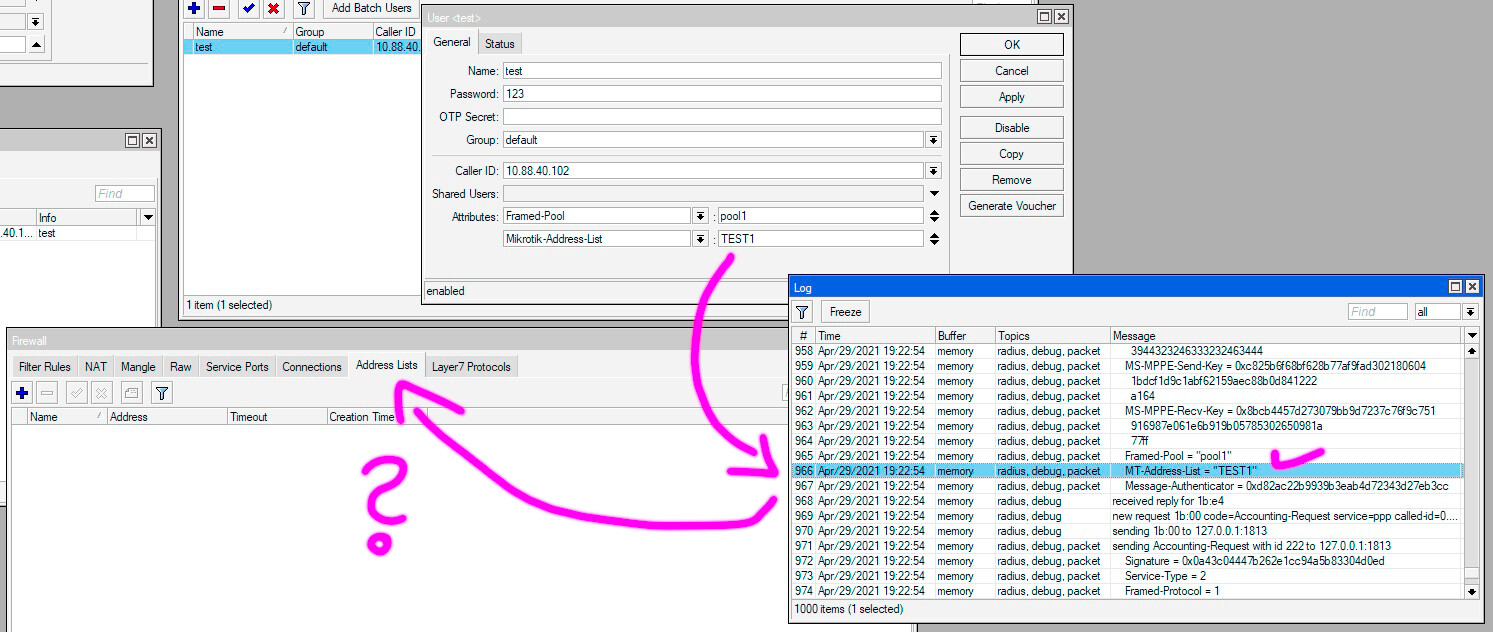The width and height of the screenshot is (1493, 632).
Task: Select General tab in User dialog
Action: click(x=452, y=42)
